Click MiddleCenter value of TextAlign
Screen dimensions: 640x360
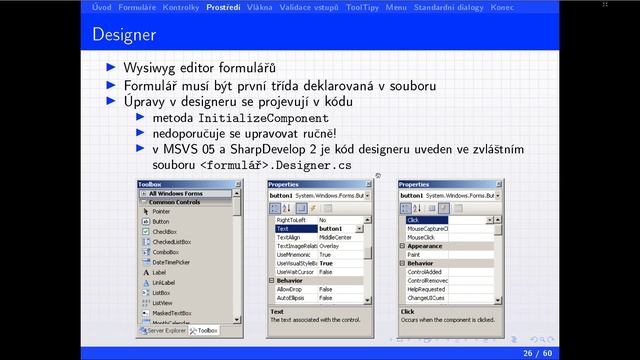335,237
